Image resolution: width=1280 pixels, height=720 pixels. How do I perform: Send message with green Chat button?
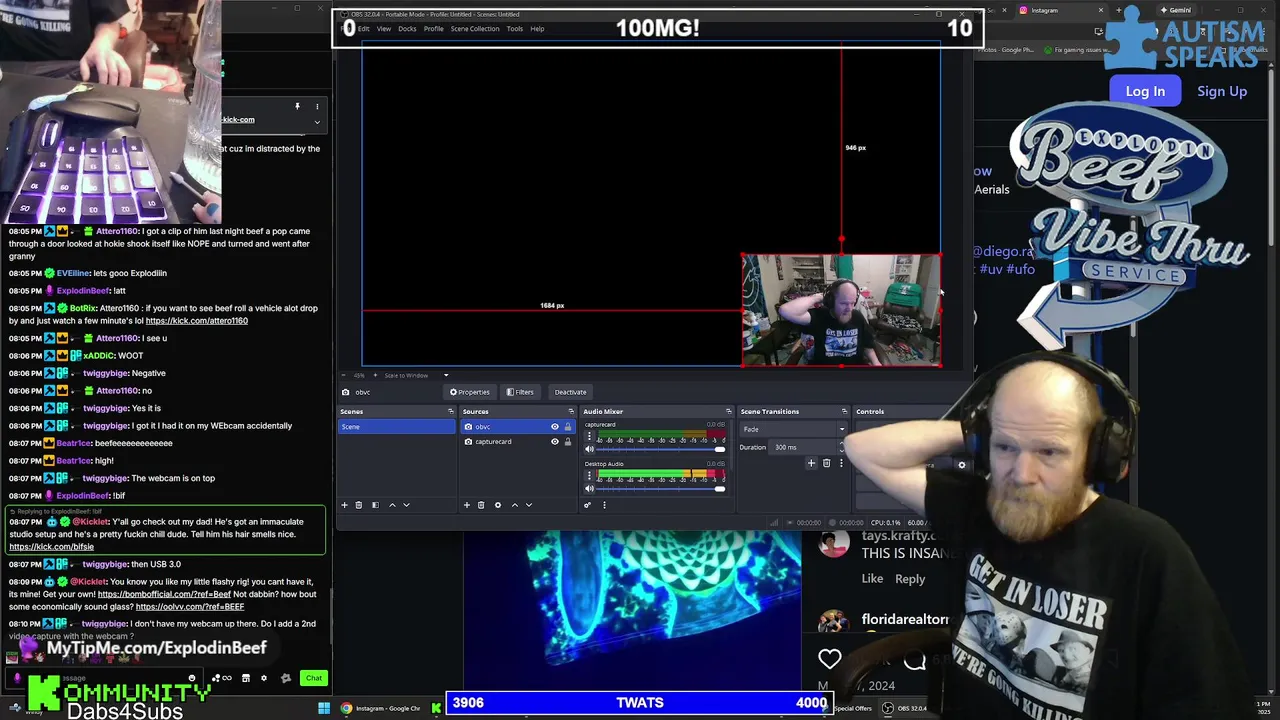314,678
